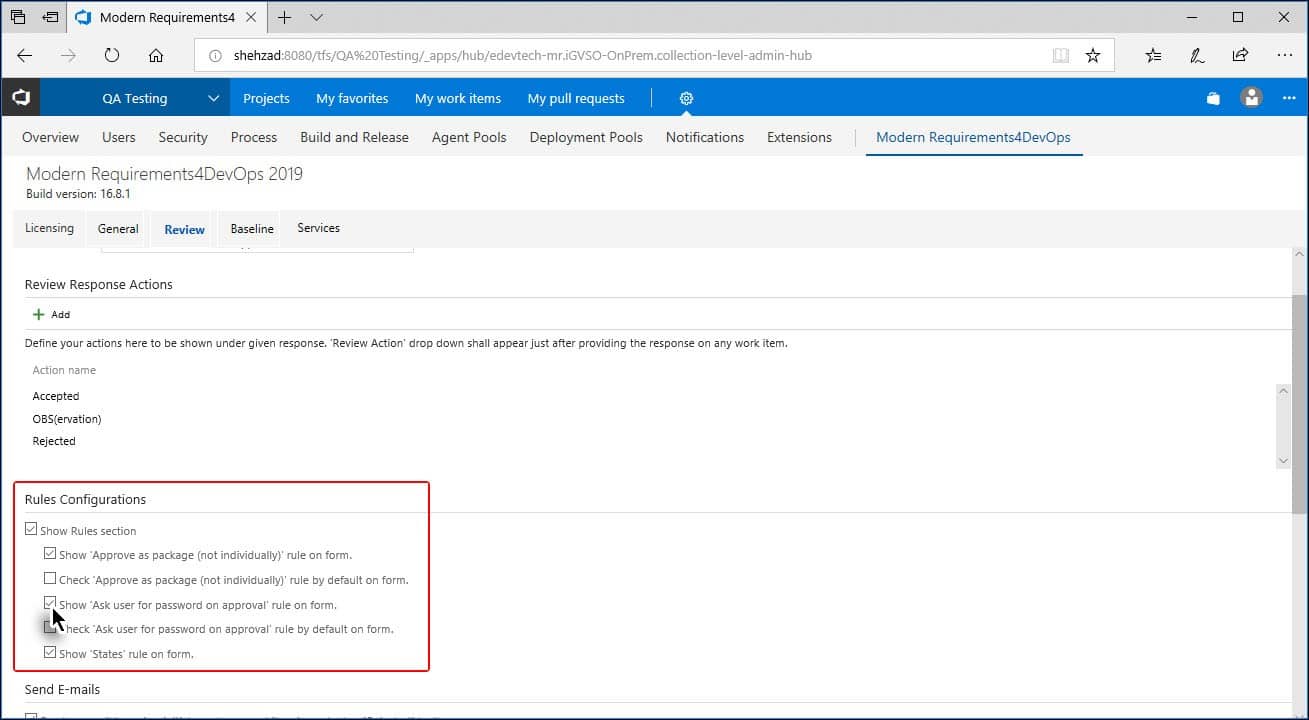Click set these tabs aside icon

pos(50,17)
